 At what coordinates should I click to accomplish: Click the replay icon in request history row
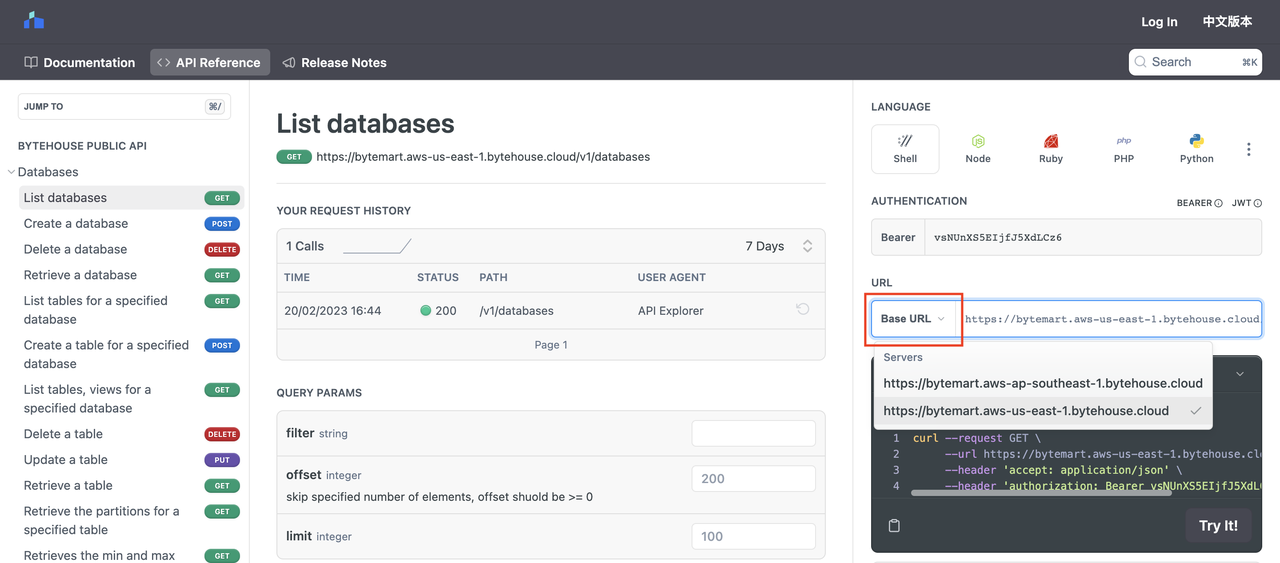pos(803,310)
